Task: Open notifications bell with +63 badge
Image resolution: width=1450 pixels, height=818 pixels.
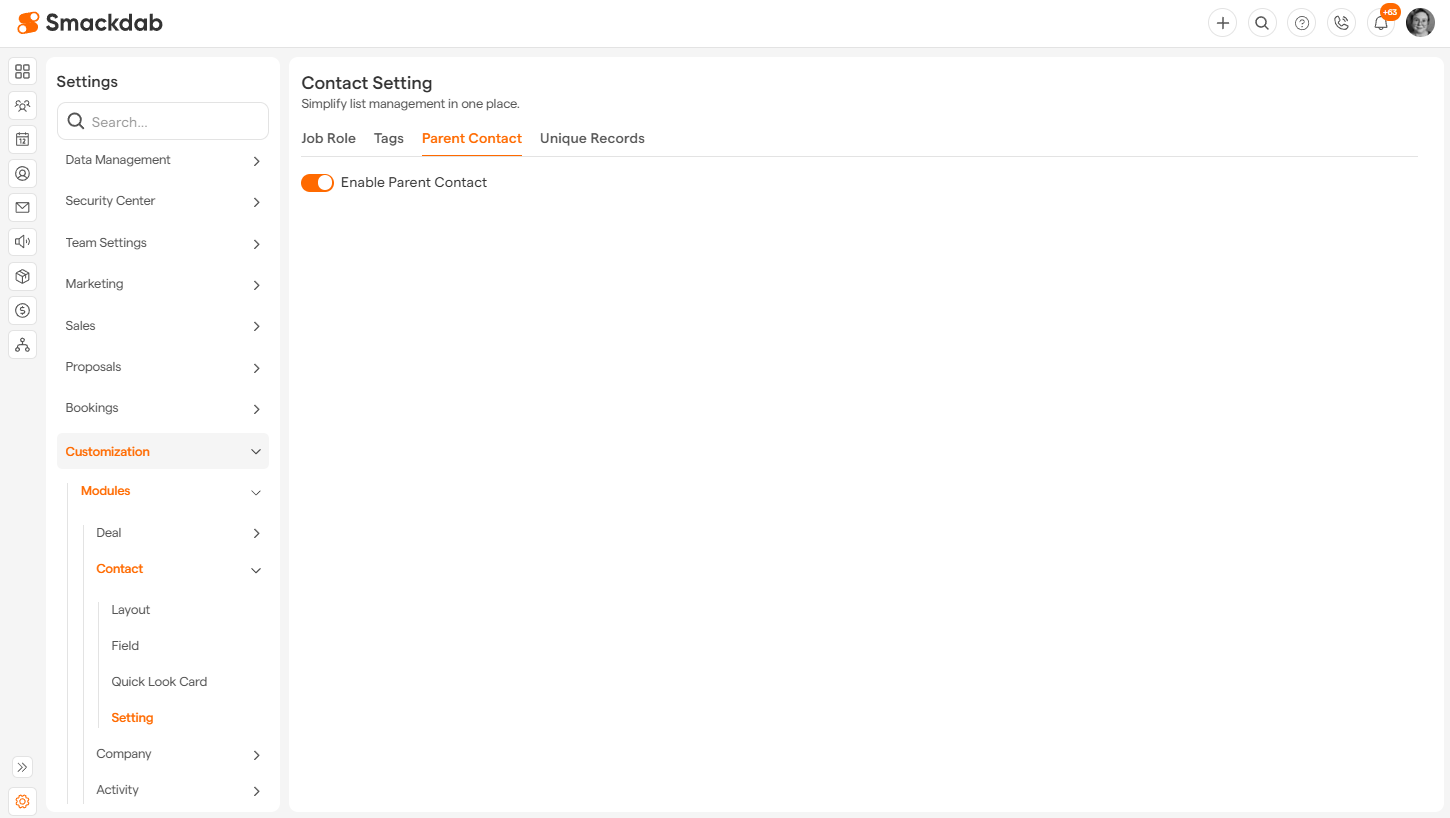Action: [x=1381, y=23]
